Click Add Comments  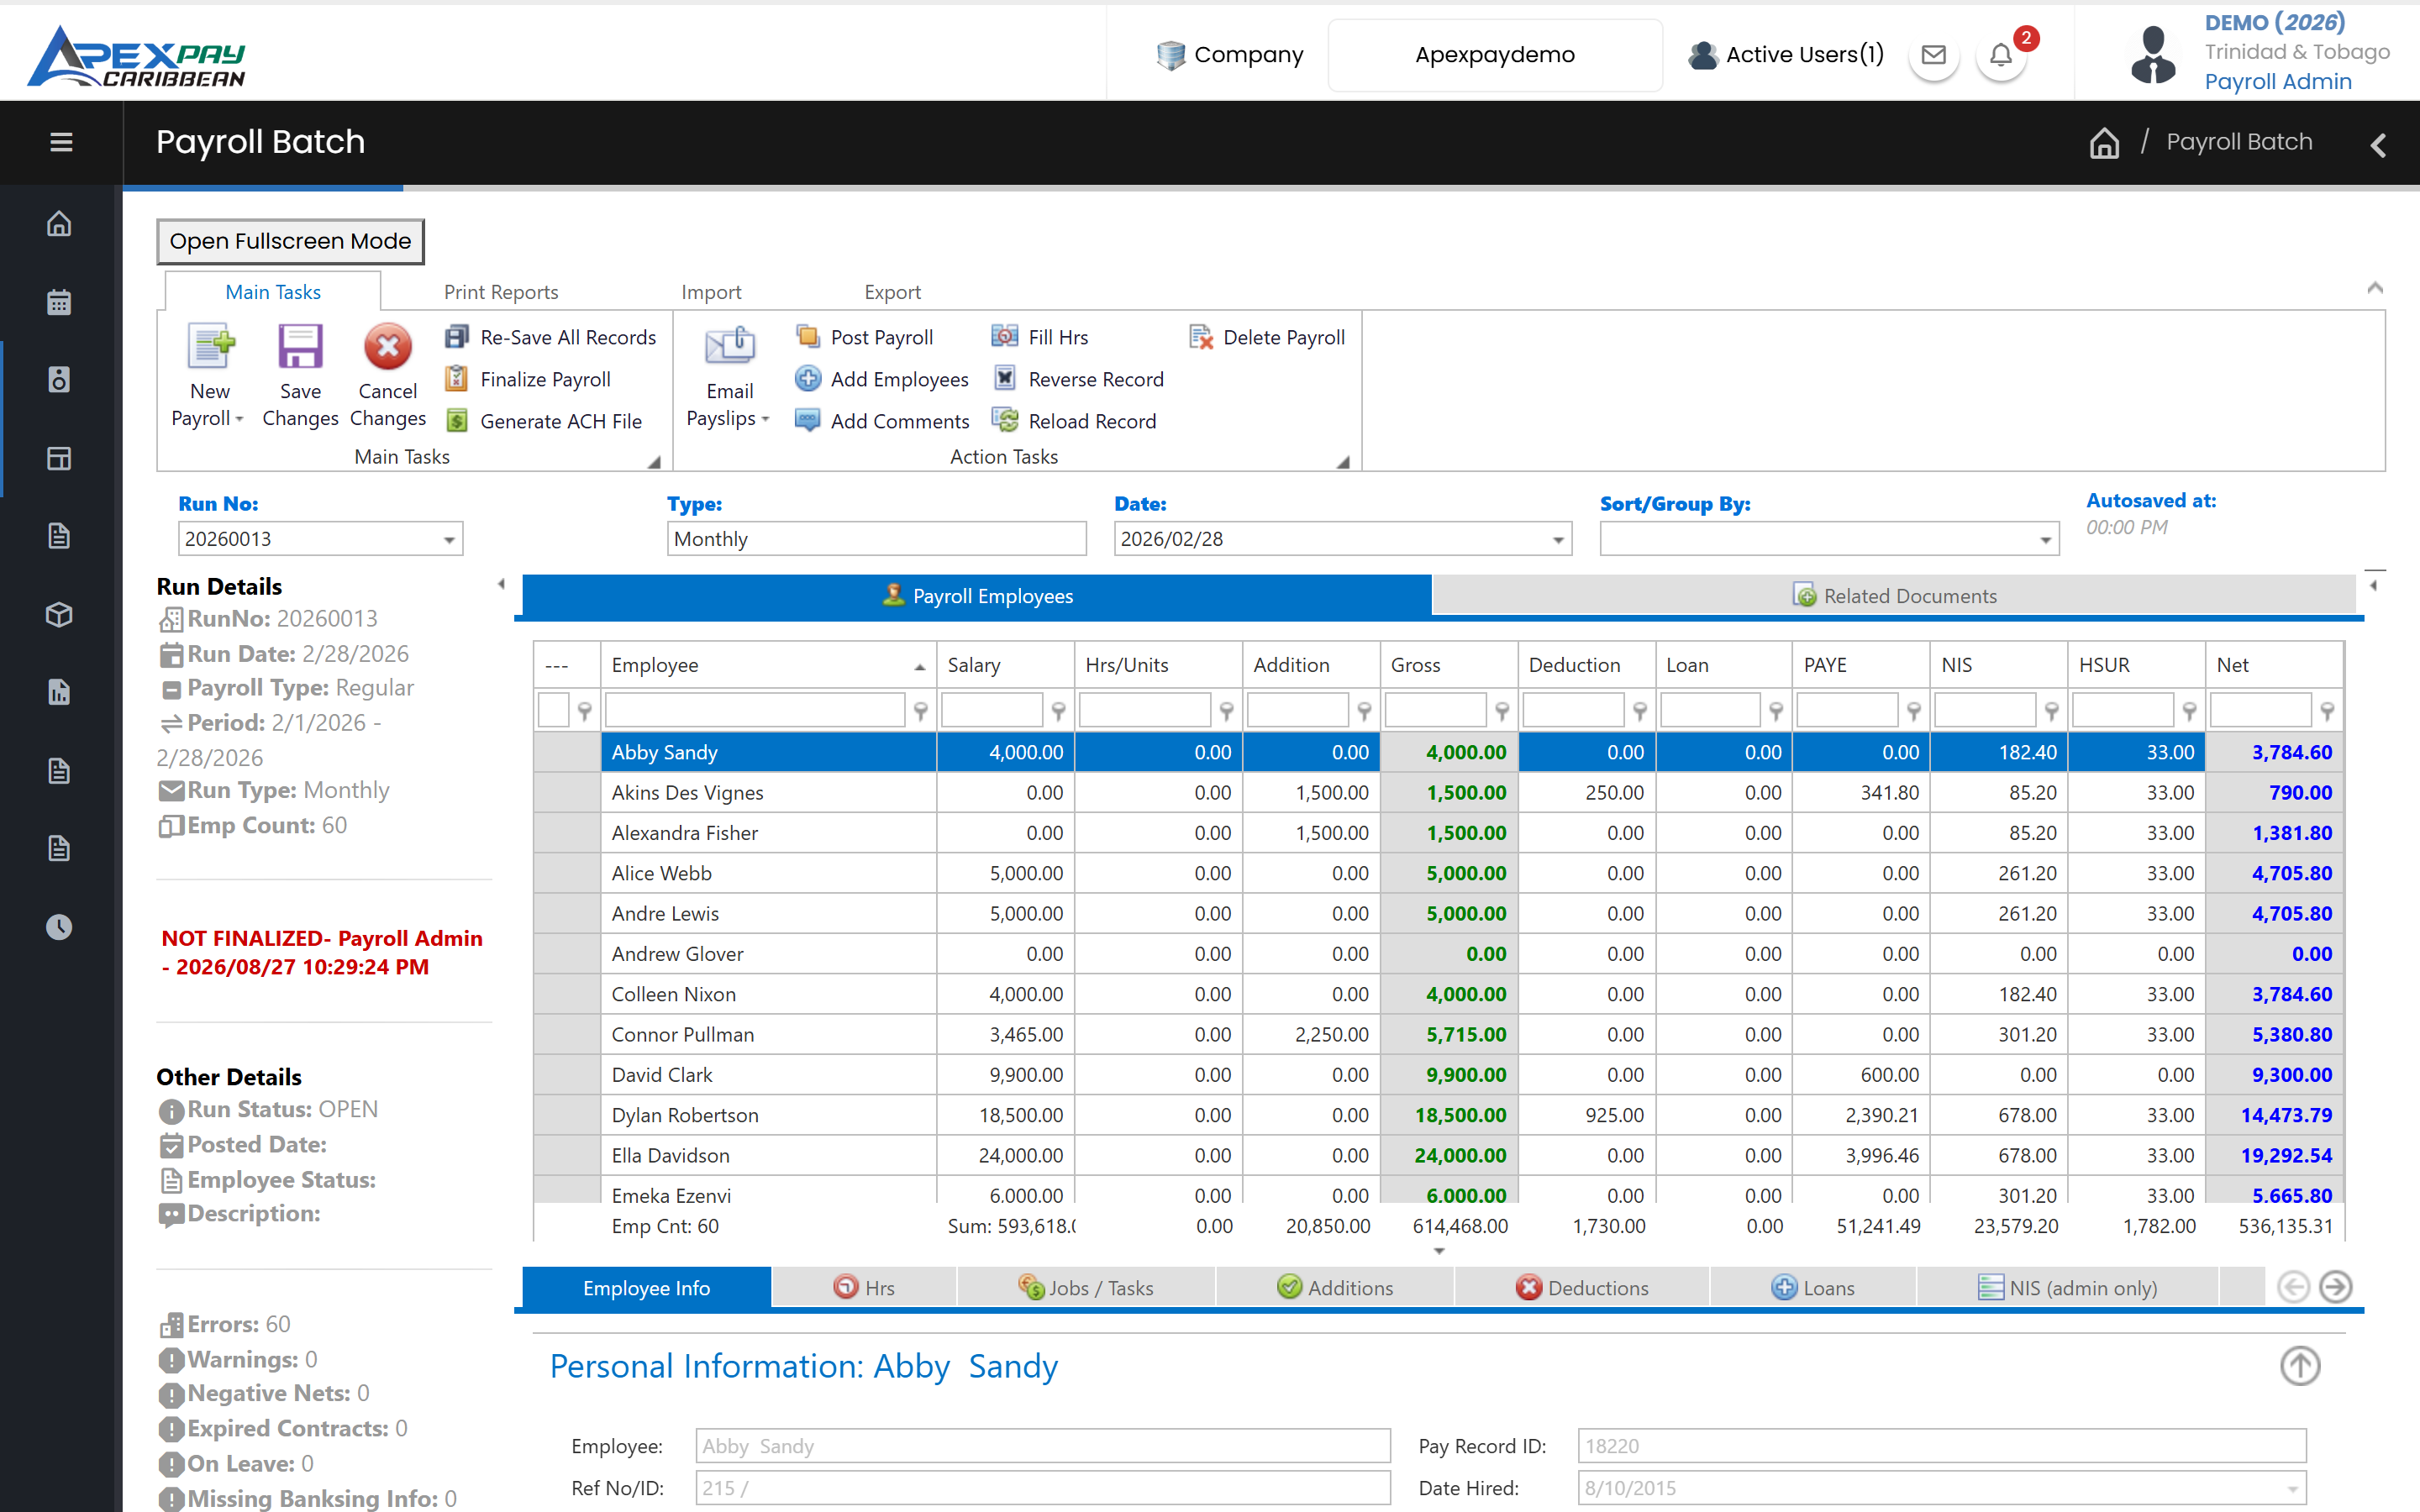coord(882,421)
